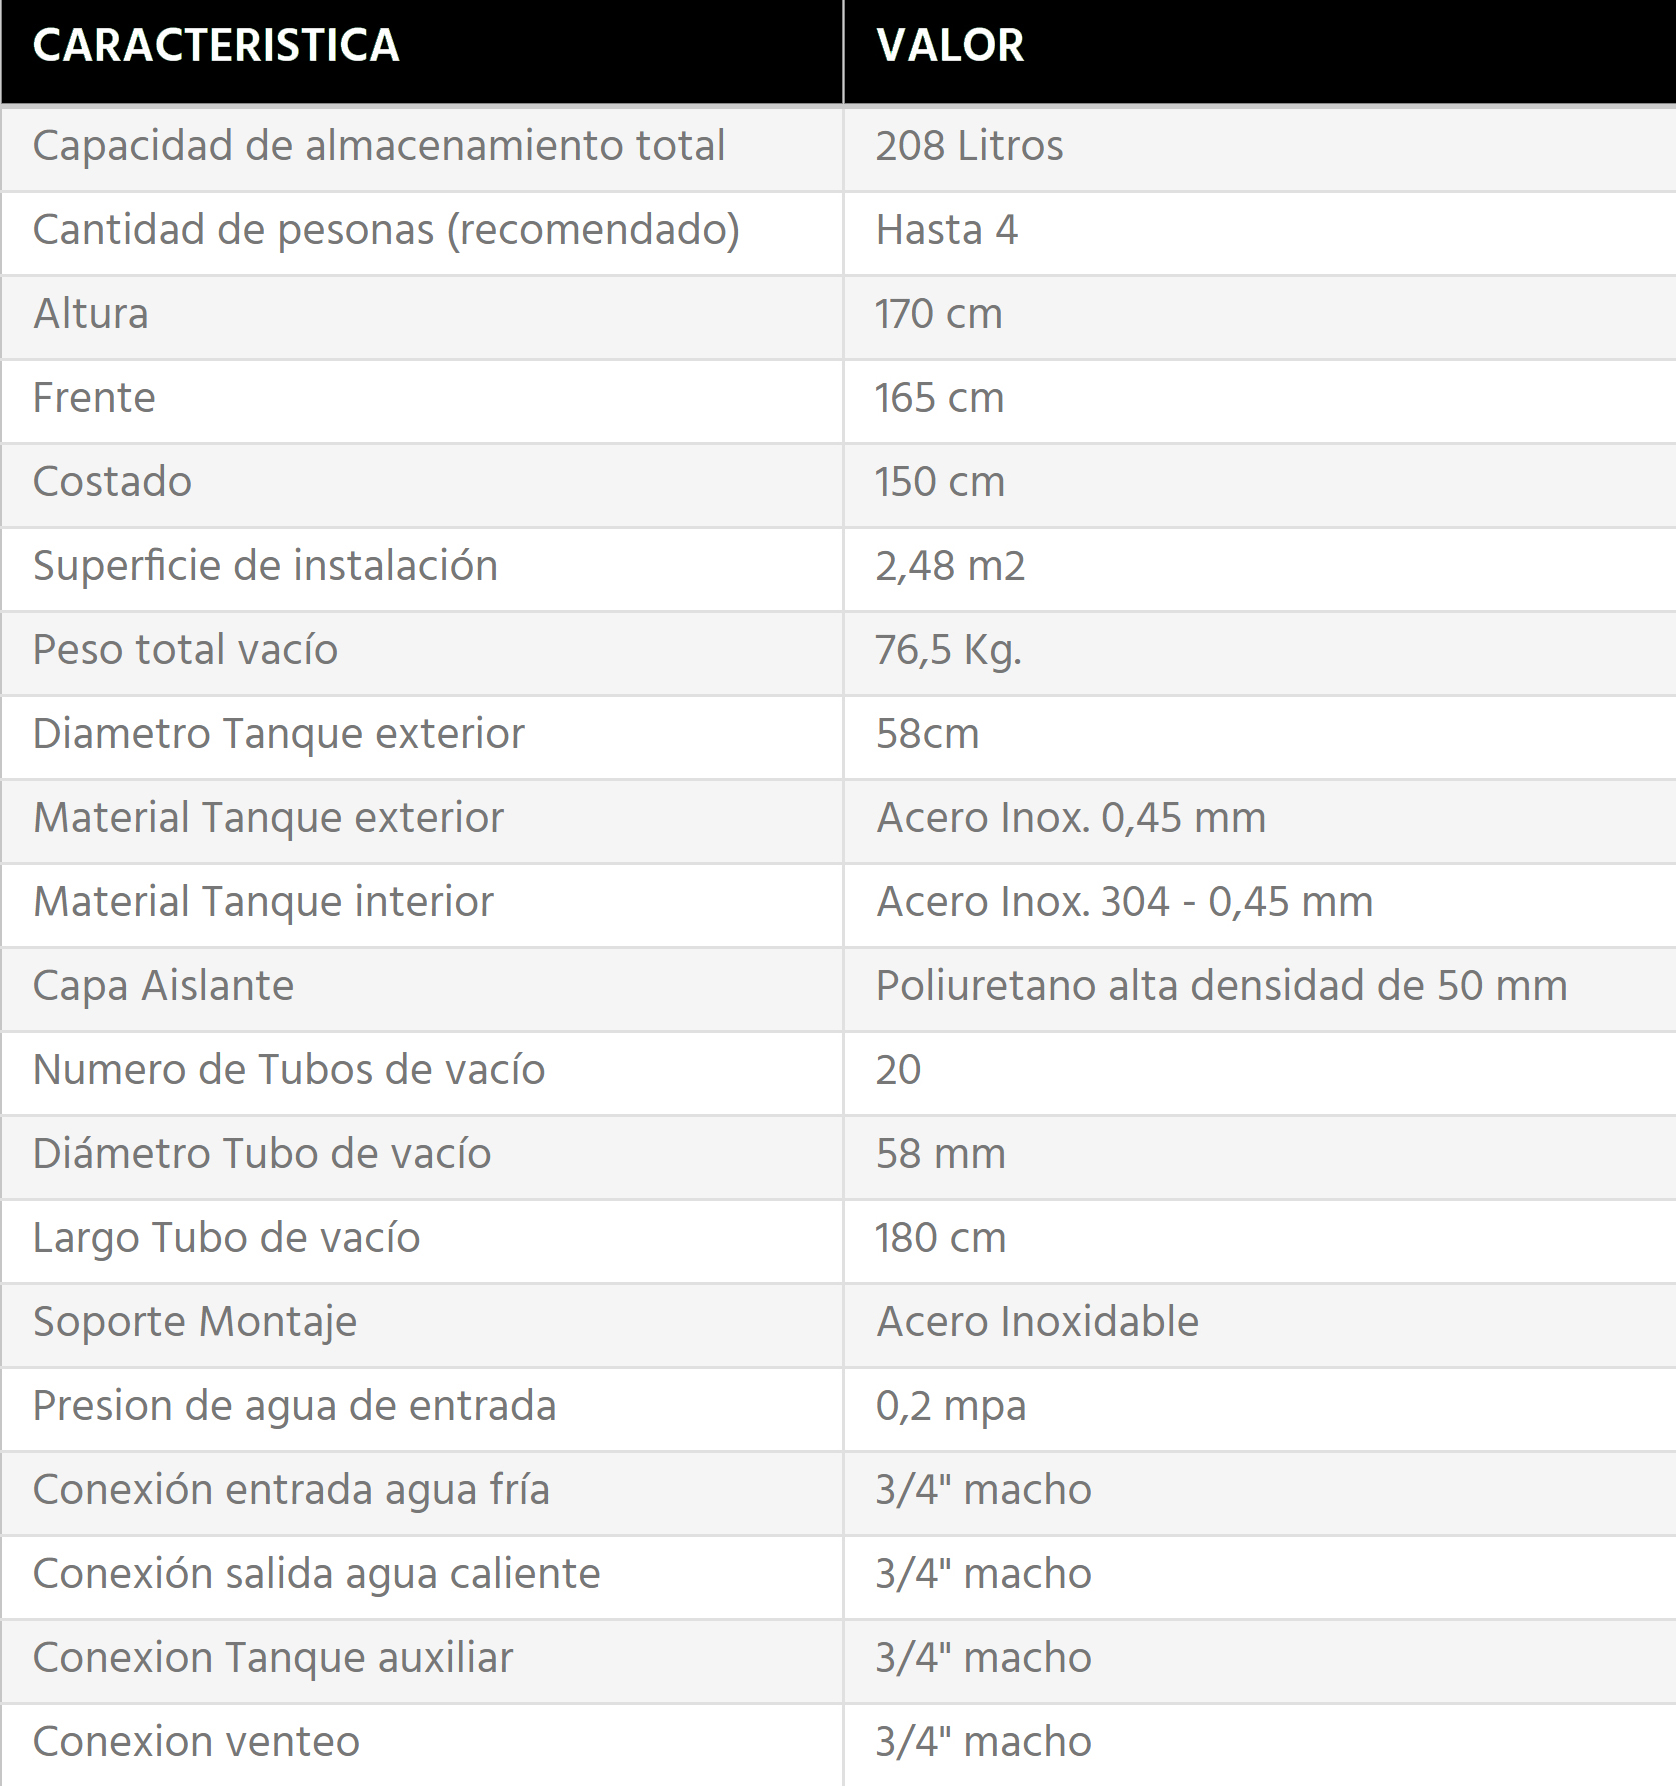Click the VALOR column header

coord(950,46)
